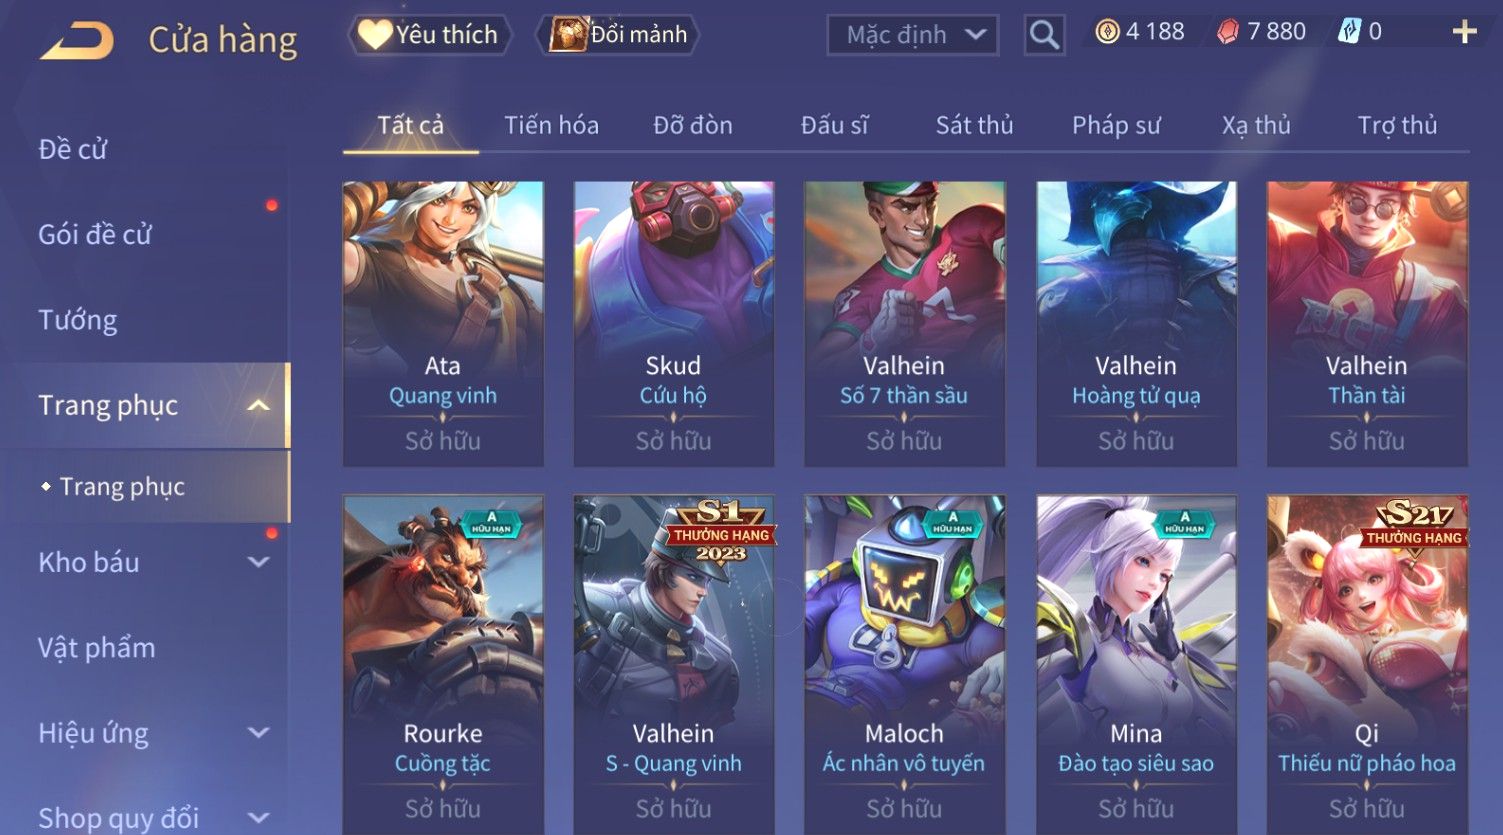Open the search magnifier icon

point(1044,35)
